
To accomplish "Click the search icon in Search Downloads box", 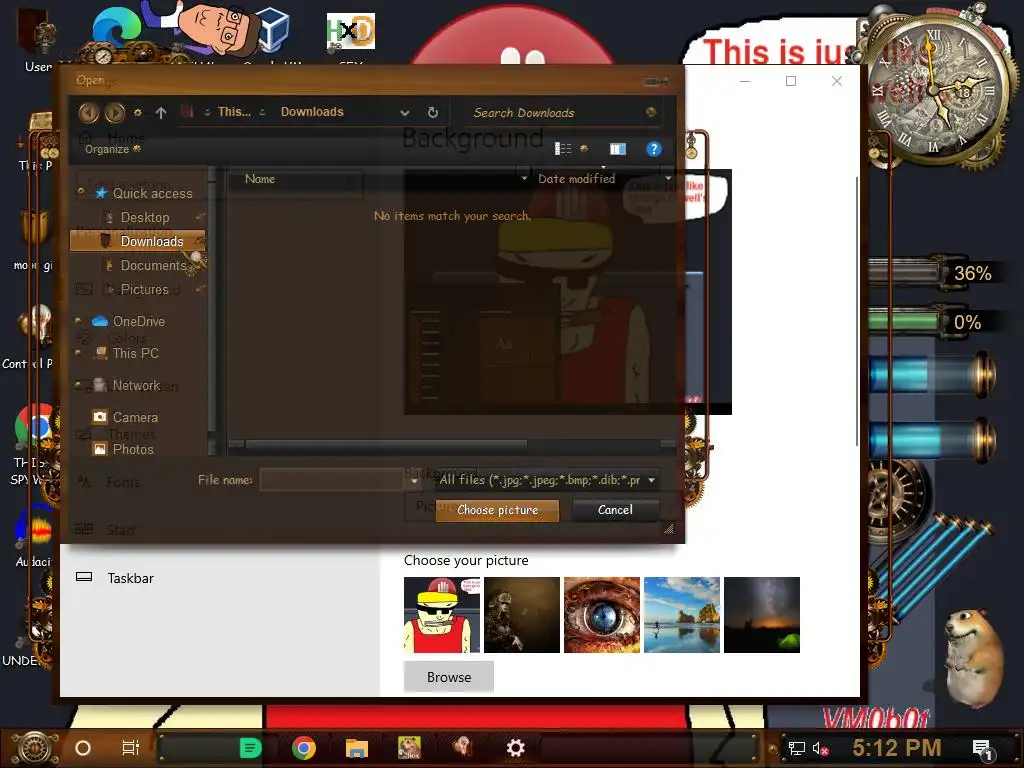I will click(x=650, y=112).
